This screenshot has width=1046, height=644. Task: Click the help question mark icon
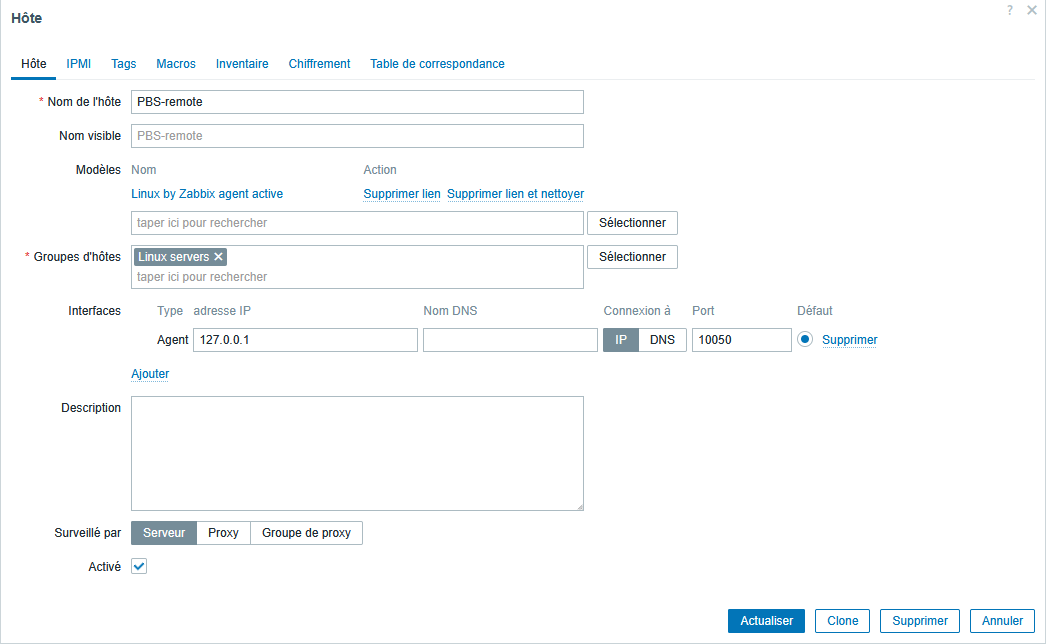click(x=1009, y=10)
